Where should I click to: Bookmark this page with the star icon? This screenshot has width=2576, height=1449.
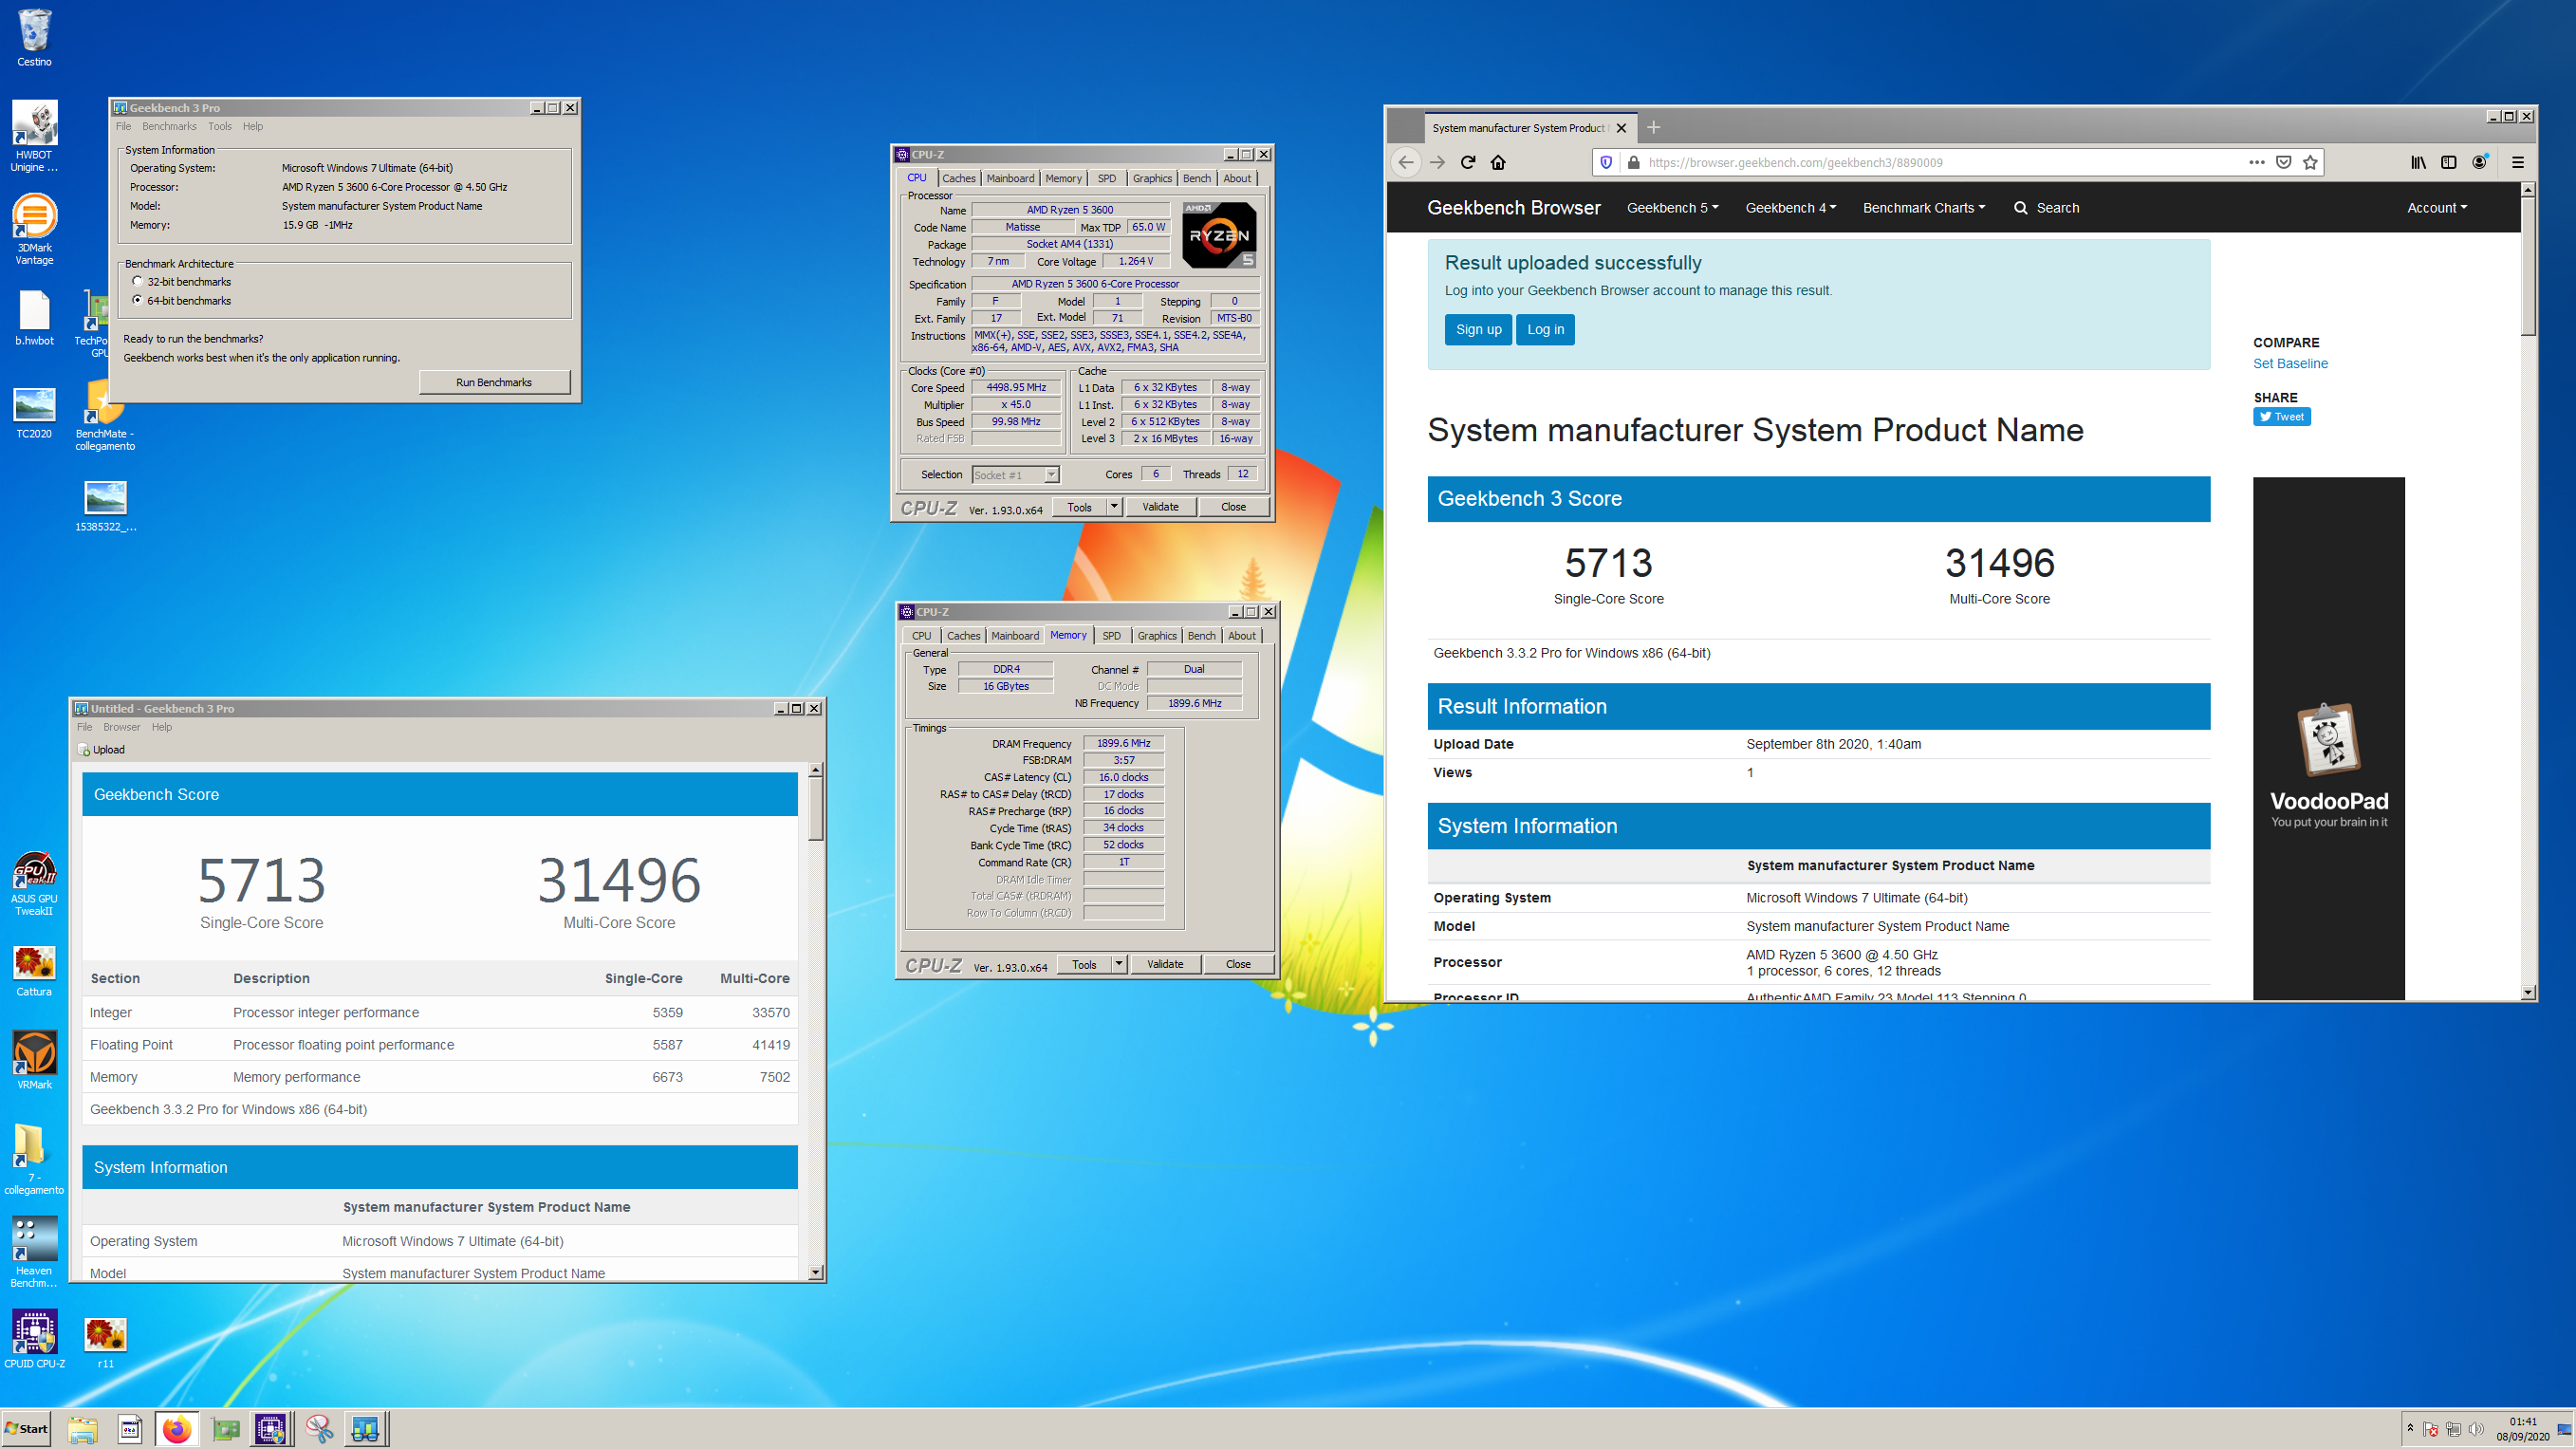[x=2310, y=162]
